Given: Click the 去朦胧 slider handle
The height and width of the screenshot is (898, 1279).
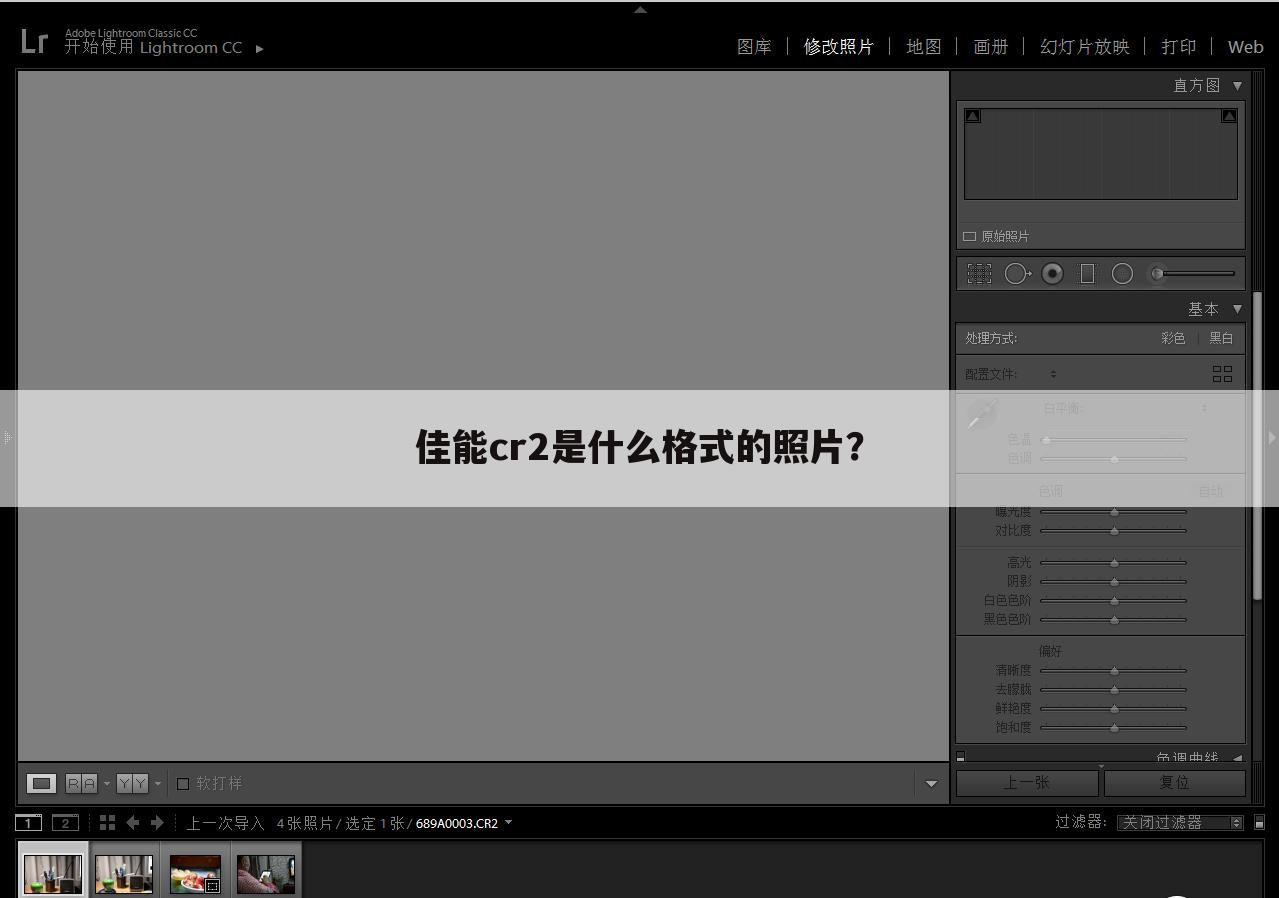Looking at the screenshot, I should [x=1114, y=689].
